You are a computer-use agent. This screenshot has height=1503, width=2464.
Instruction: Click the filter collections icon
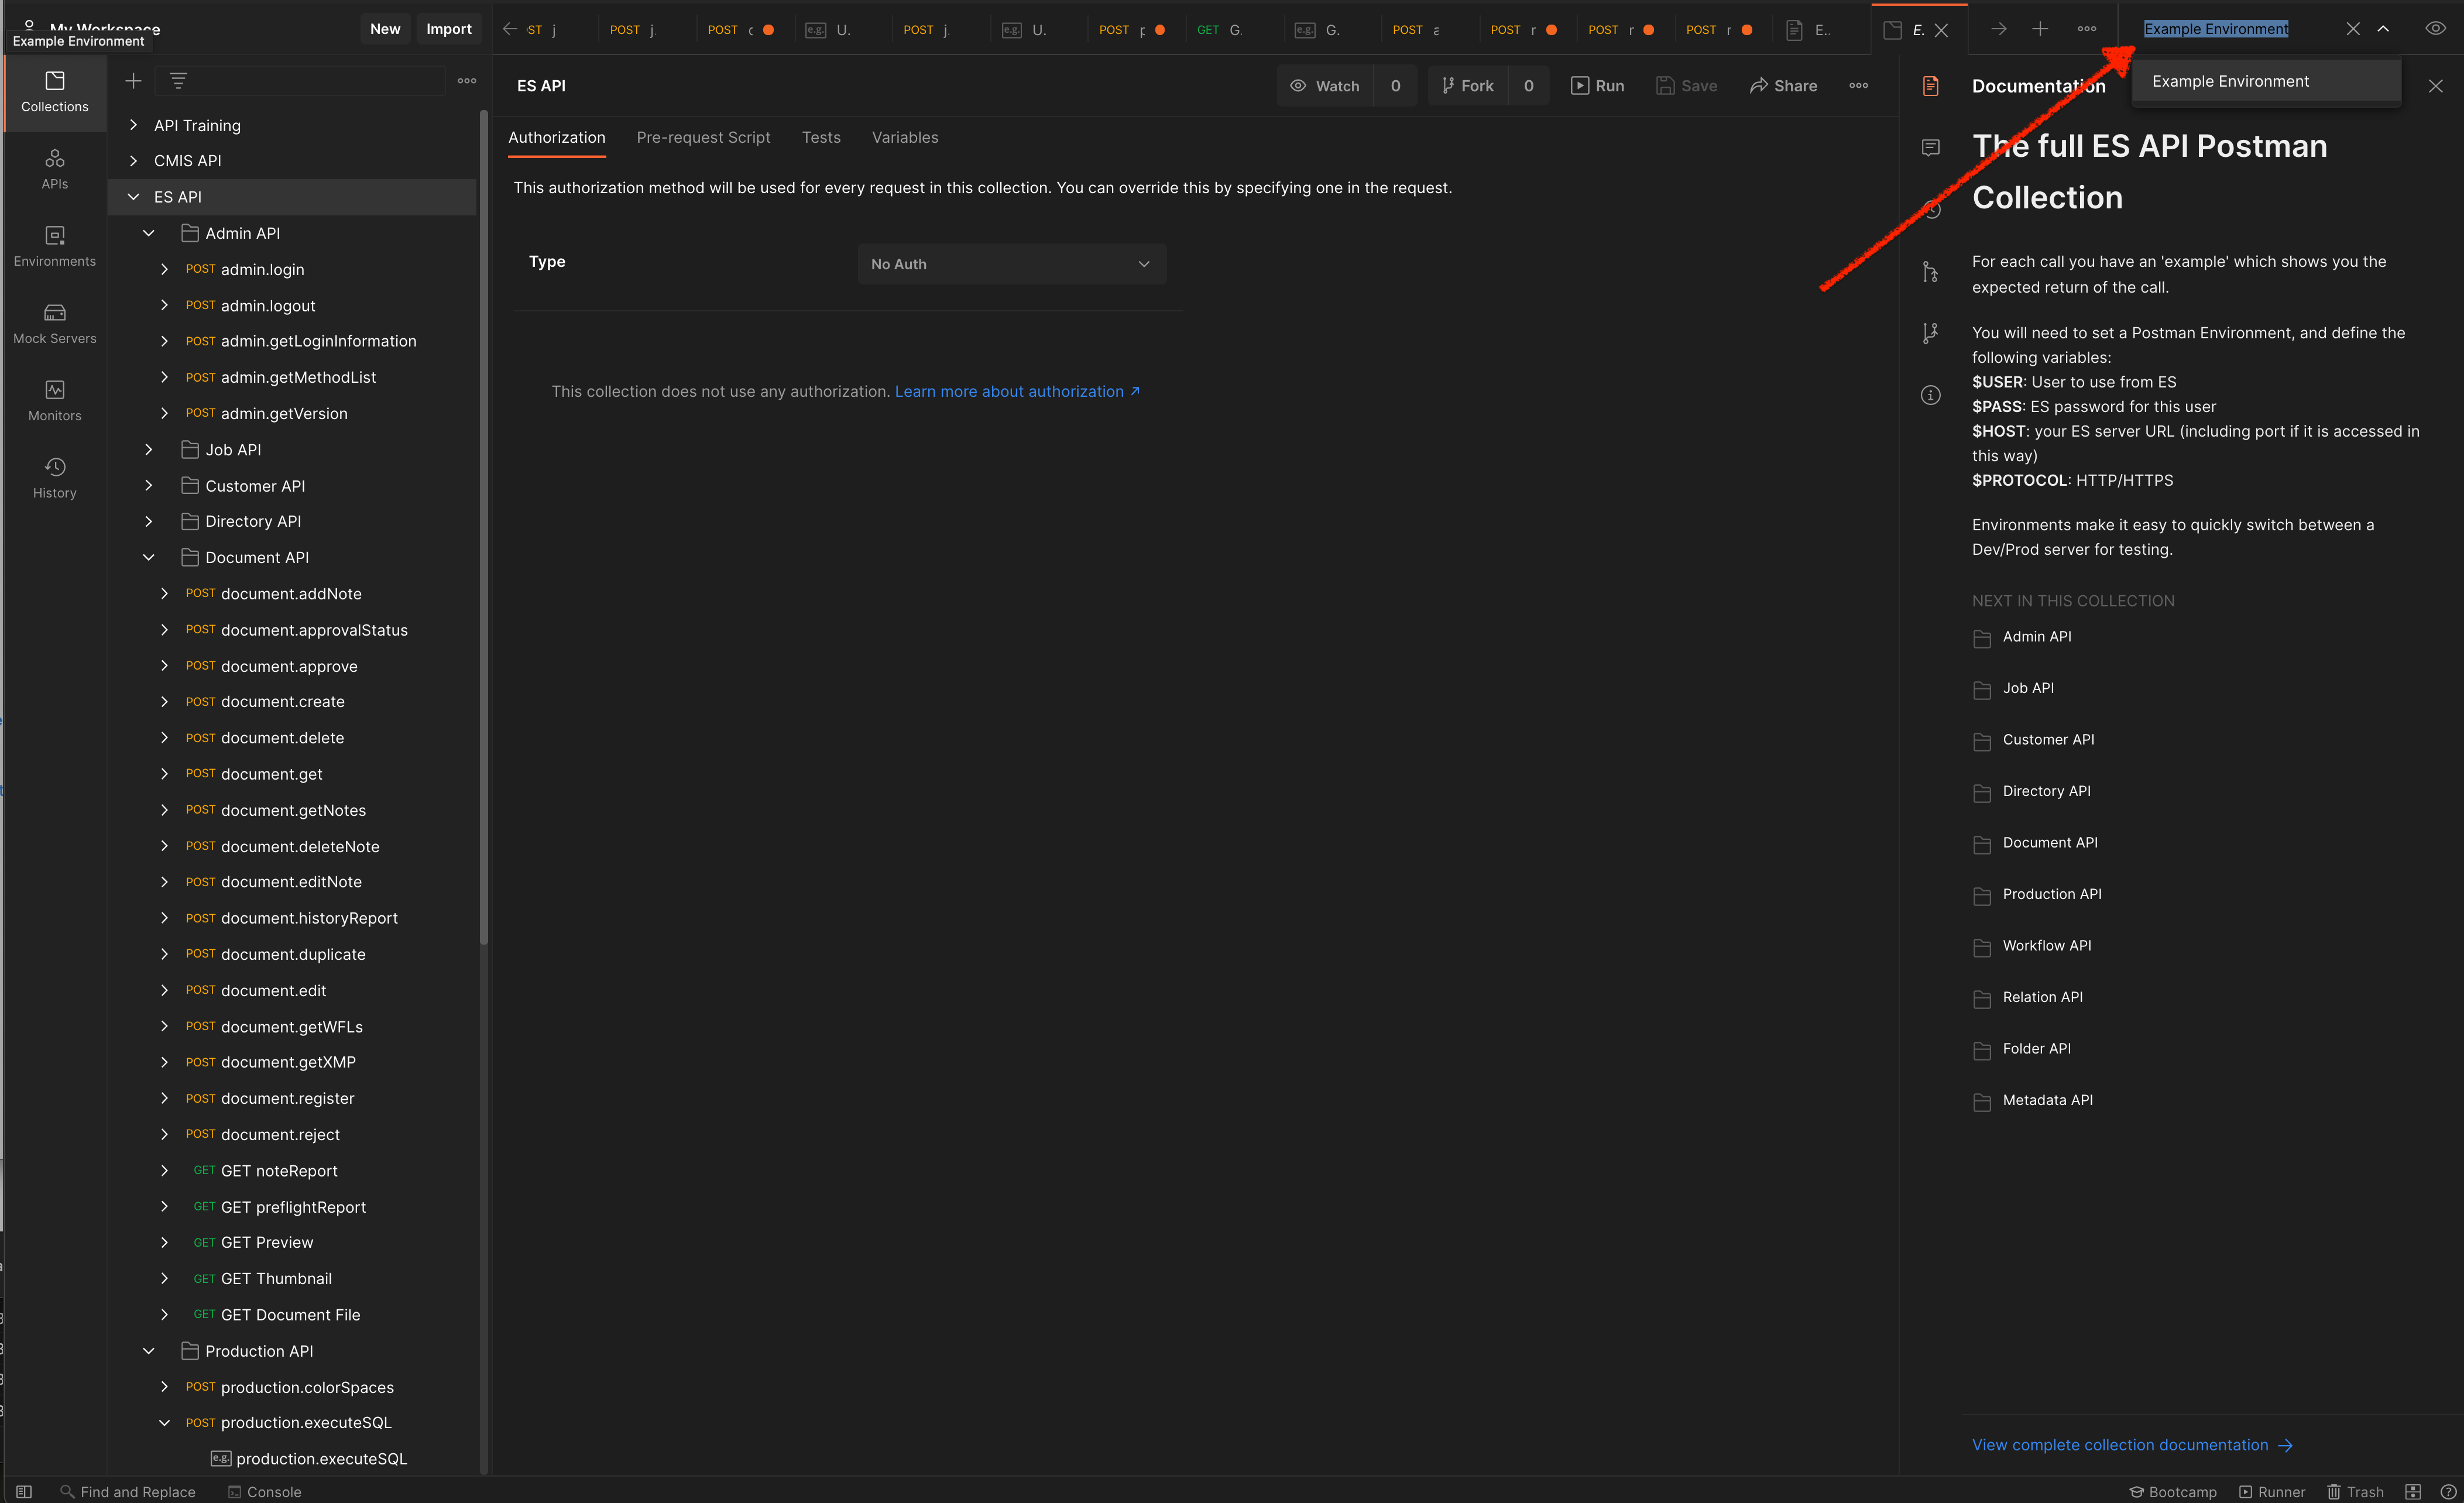pyautogui.click(x=178, y=80)
